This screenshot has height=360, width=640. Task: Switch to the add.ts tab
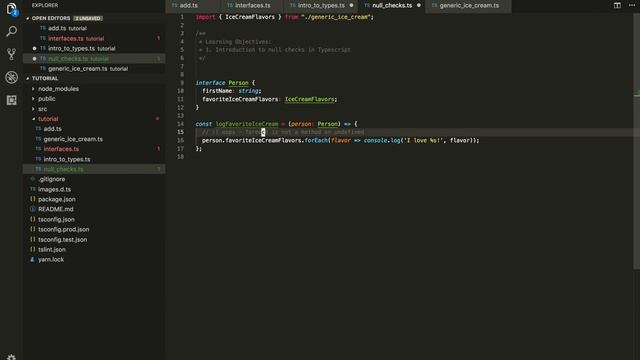click(x=193, y=6)
